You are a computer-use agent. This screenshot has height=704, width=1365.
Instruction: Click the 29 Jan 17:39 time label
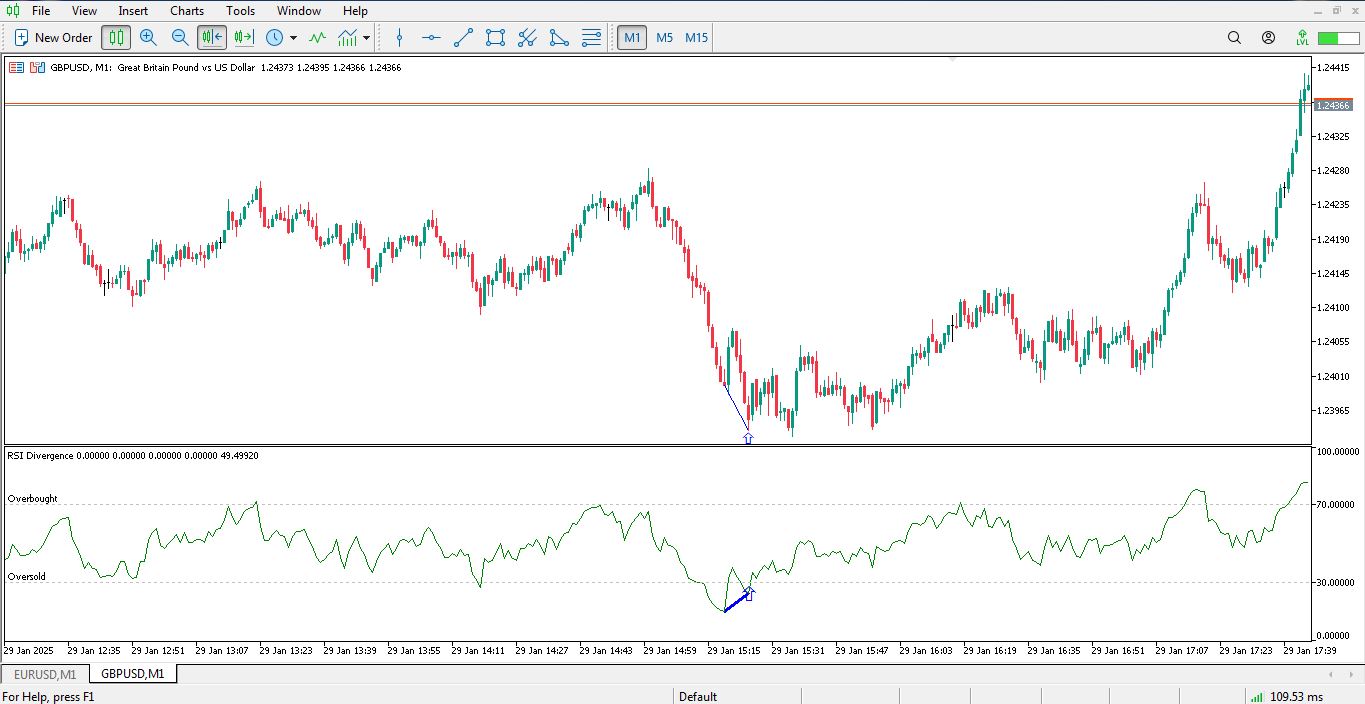(1309, 650)
